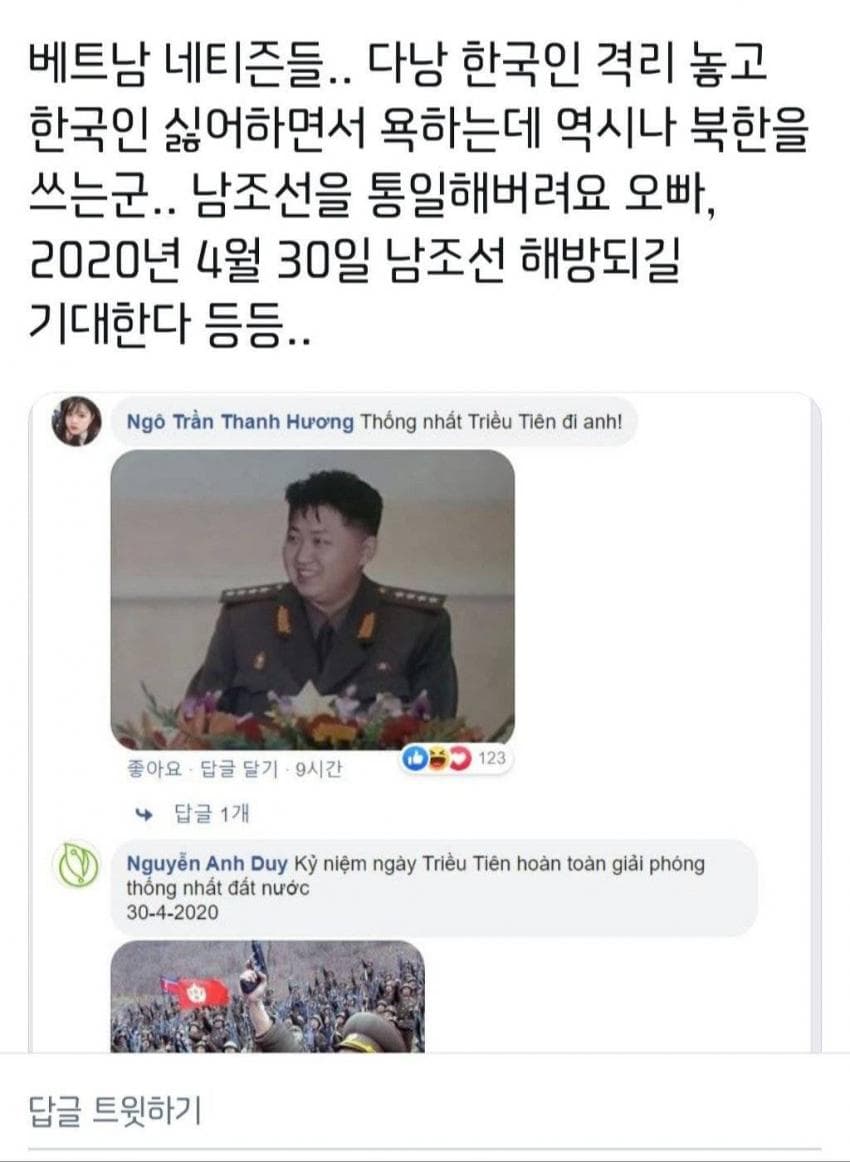850x1162 pixels.
Task: Click the blue like reaction icon
Action: click(x=414, y=758)
